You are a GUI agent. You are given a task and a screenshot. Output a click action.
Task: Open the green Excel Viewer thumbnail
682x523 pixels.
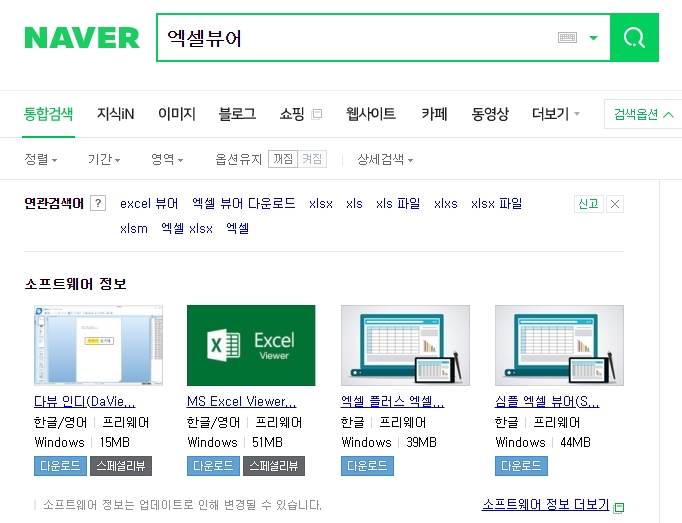(x=251, y=345)
